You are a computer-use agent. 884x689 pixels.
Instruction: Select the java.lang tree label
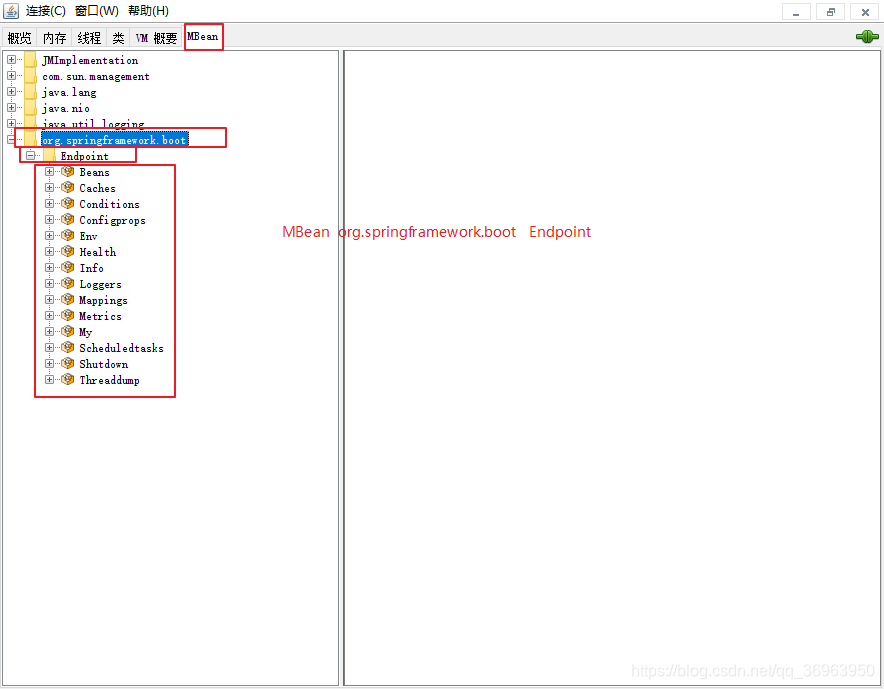(69, 92)
